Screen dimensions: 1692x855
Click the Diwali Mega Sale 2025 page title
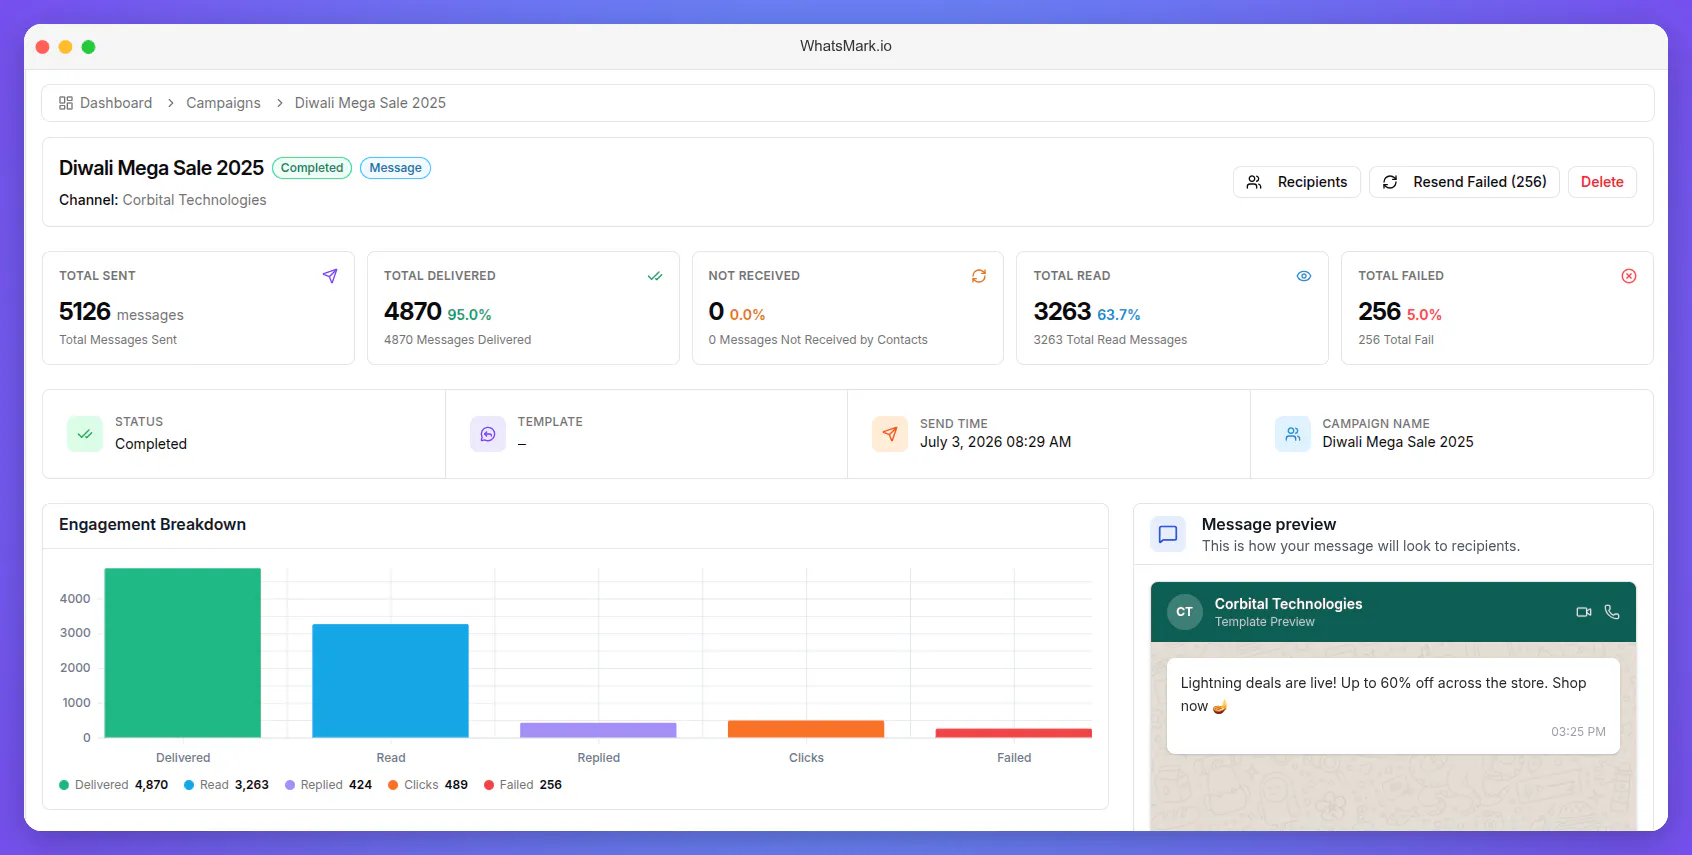[x=161, y=168]
